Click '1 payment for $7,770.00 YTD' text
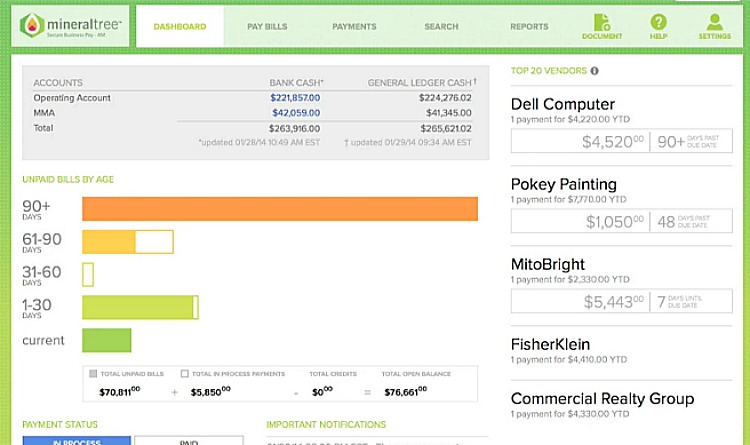This screenshot has width=750, height=445. click(569, 199)
